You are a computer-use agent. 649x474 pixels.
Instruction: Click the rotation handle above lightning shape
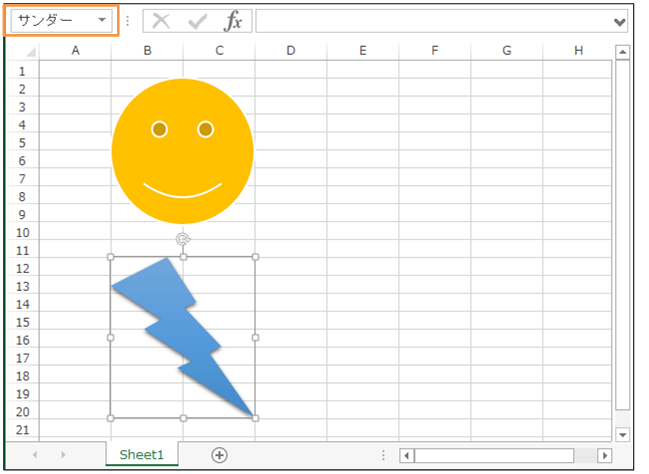[183, 238]
